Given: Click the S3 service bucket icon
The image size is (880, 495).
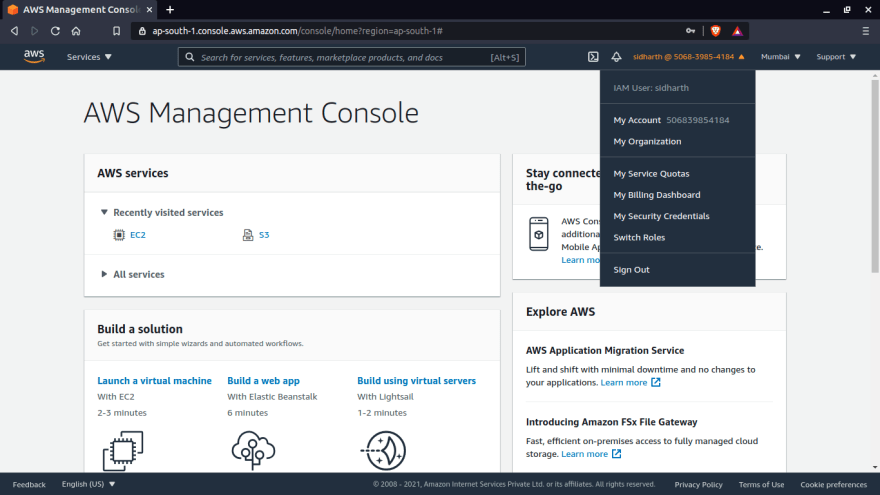Looking at the screenshot, I should (248, 235).
